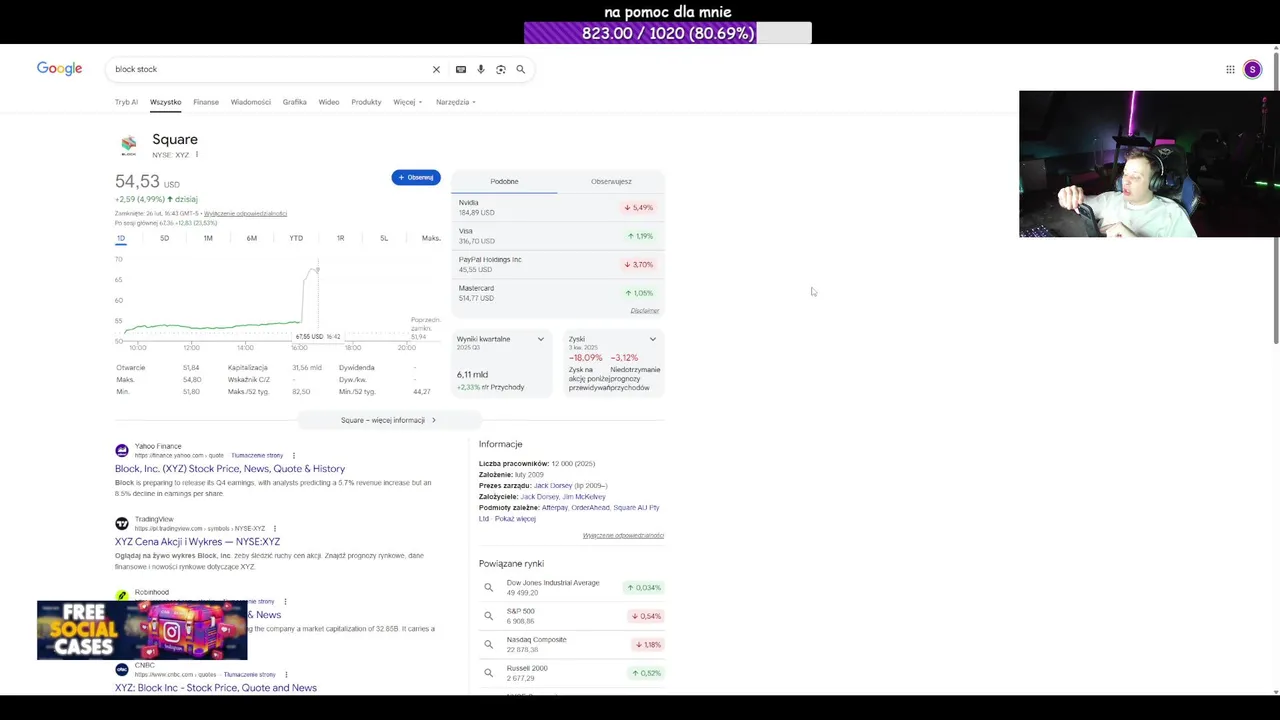Switch to the Obserwujesz tab
The height and width of the screenshot is (720, 1280).
tap(611, 181)
